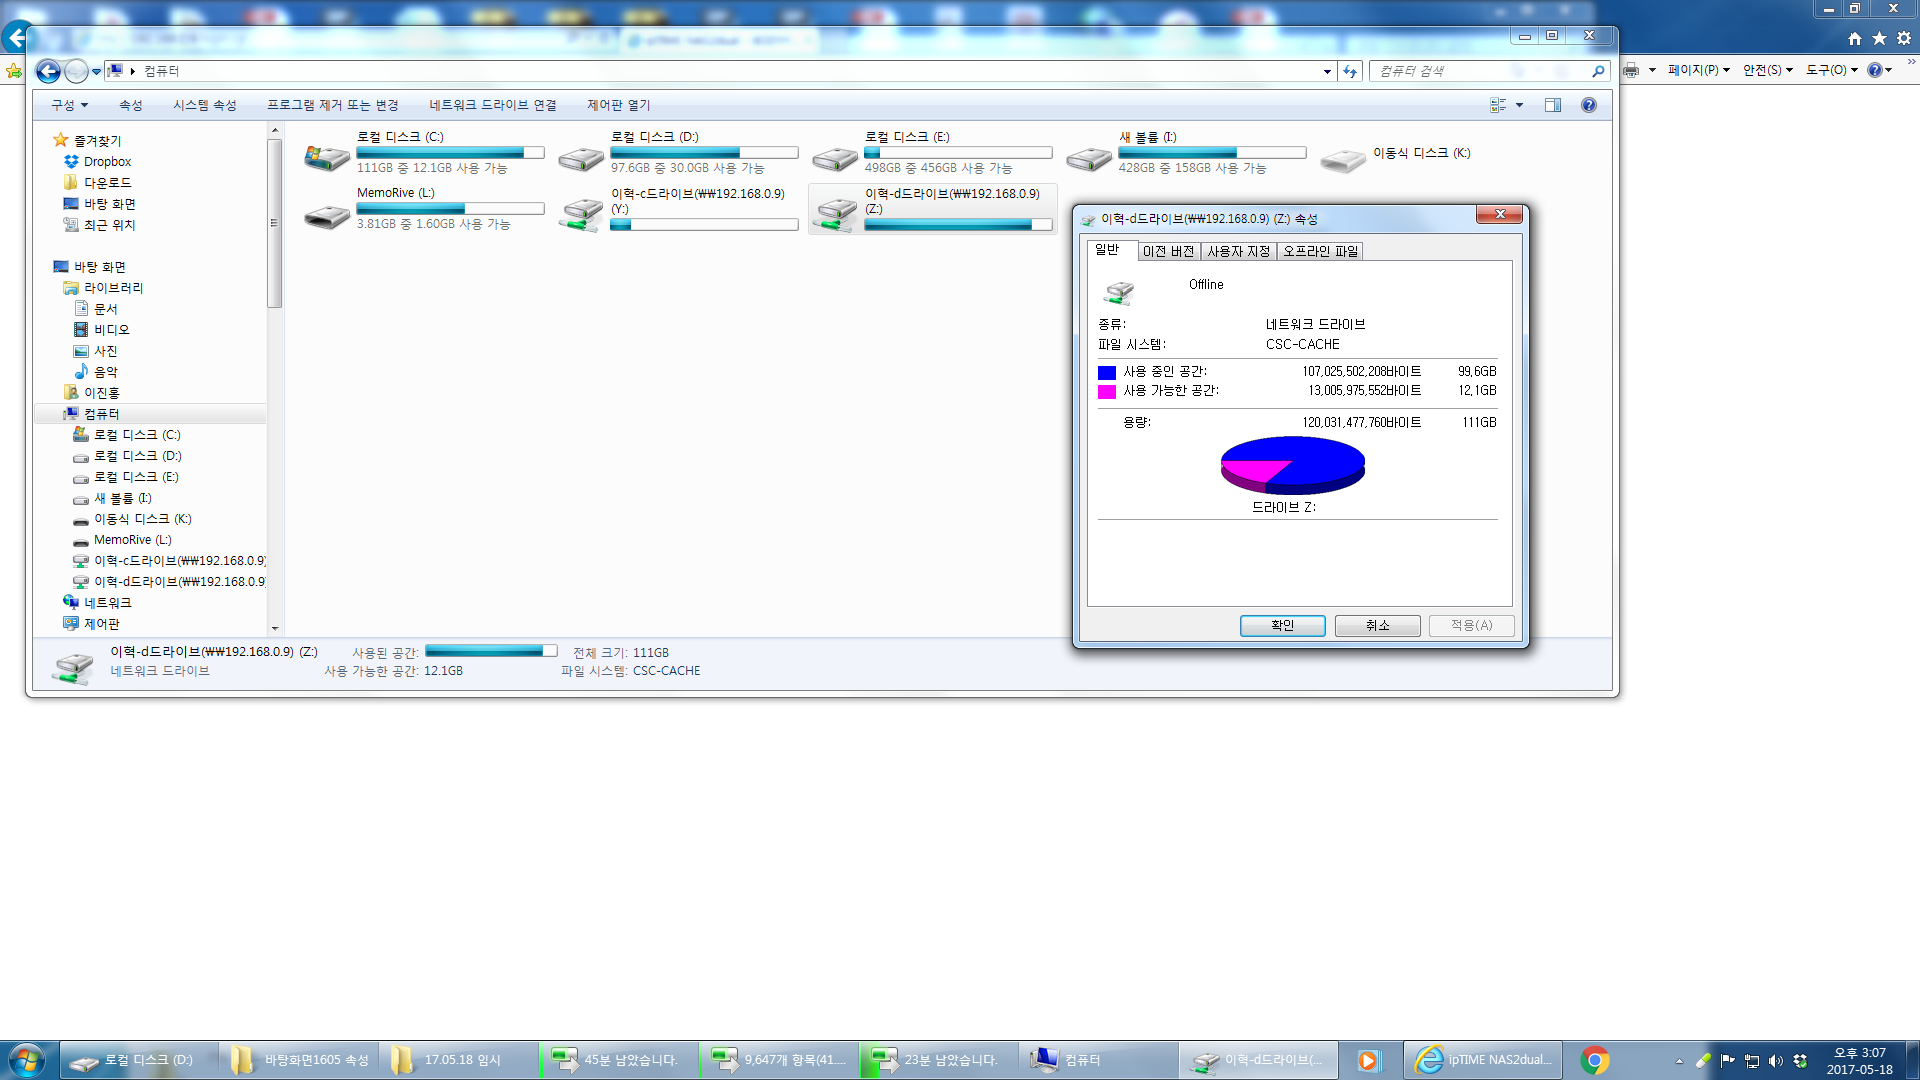Open Chrome from the taskbar
Screen dimensions: 1920x1080
click(1595, 1060)
